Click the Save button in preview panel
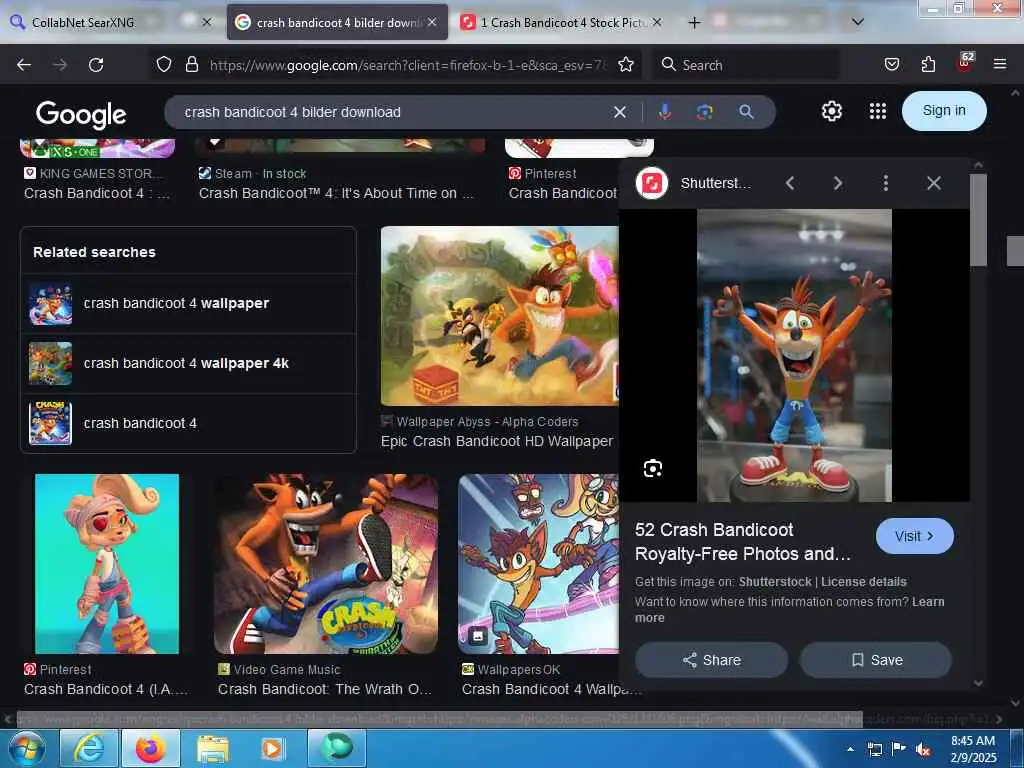Screen dimensions: 1024x768 876,660
